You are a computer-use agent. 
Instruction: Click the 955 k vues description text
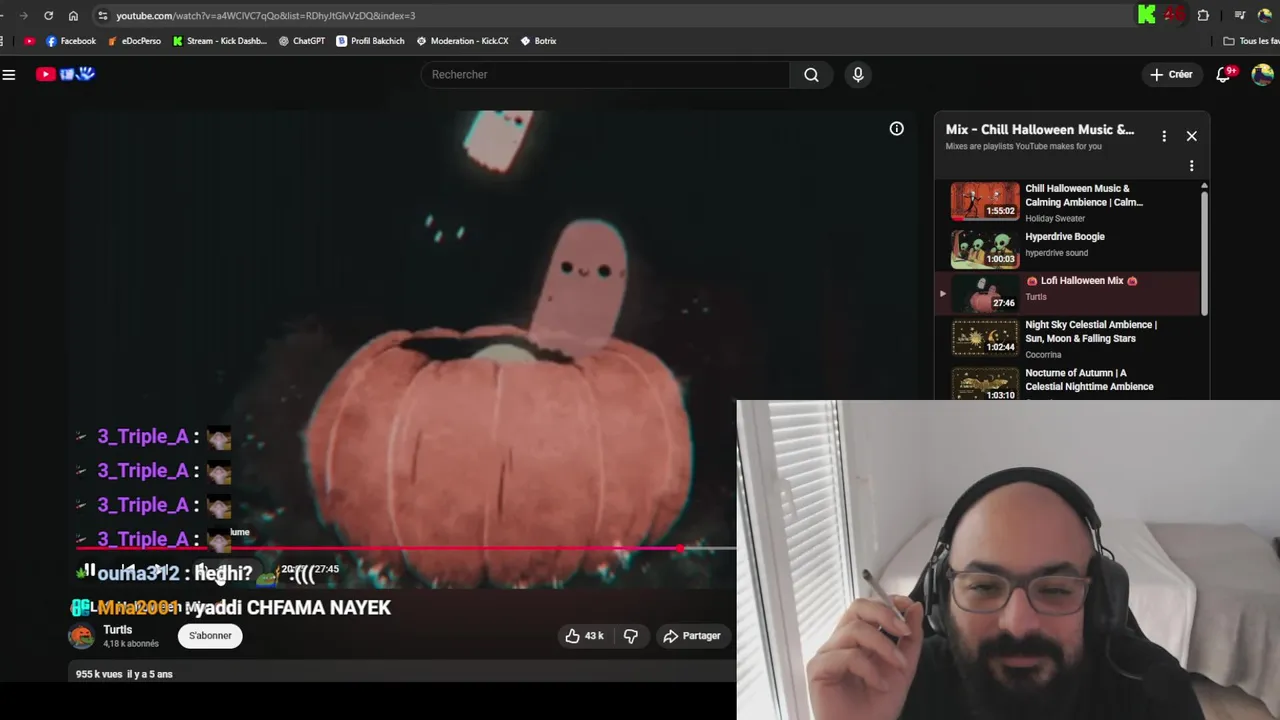124,674
